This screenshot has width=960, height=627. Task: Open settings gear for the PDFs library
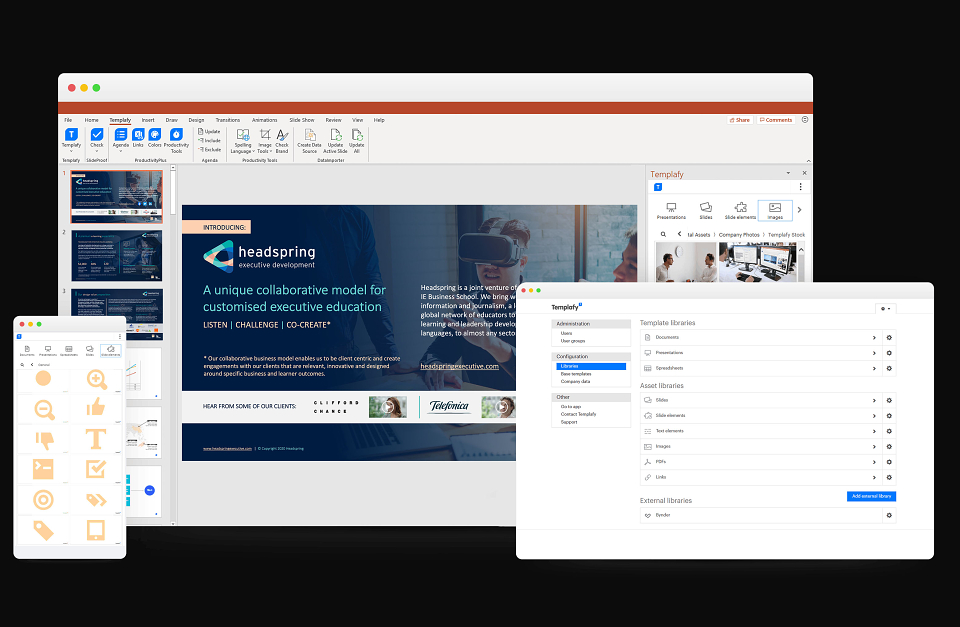pos(889,462)
